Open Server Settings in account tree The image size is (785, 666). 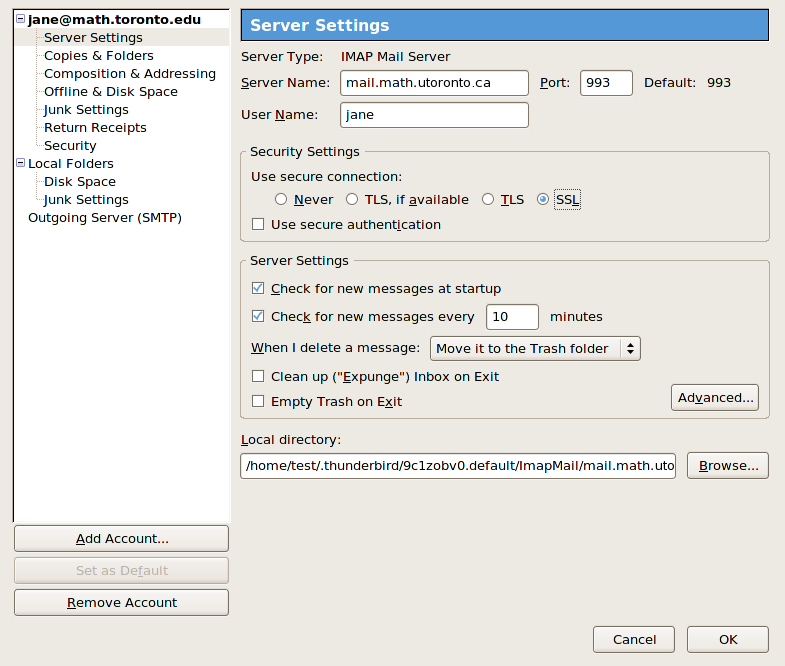(93, 38)
